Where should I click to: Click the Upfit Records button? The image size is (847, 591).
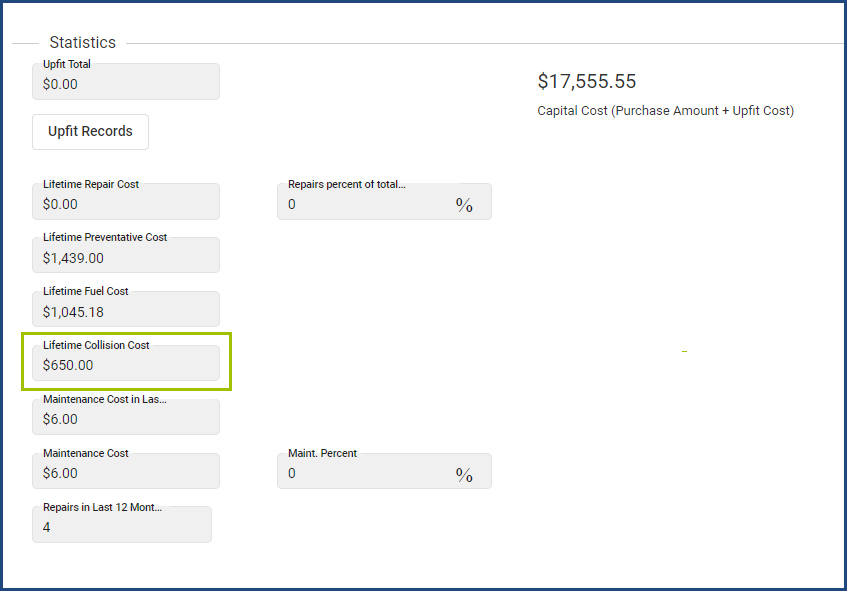90,132
